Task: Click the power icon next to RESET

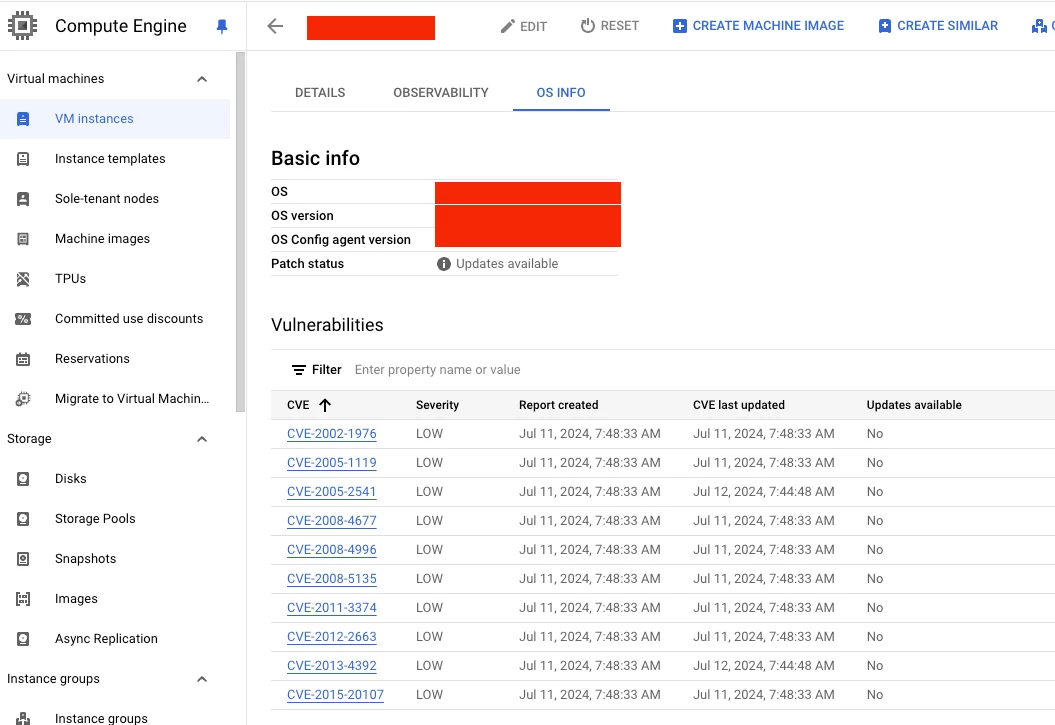Action: (x=587, y=26)
